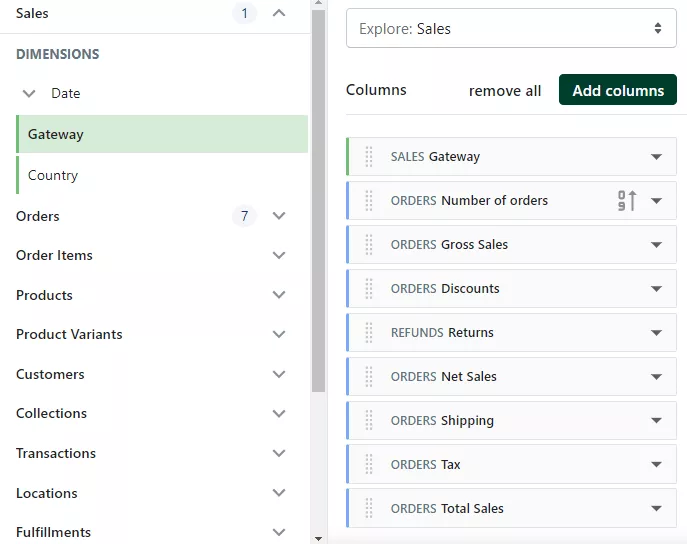Screen dimensions: 687x544
Task: Click the sort icon on Number of orders
Action: click(x=627, y=201)
